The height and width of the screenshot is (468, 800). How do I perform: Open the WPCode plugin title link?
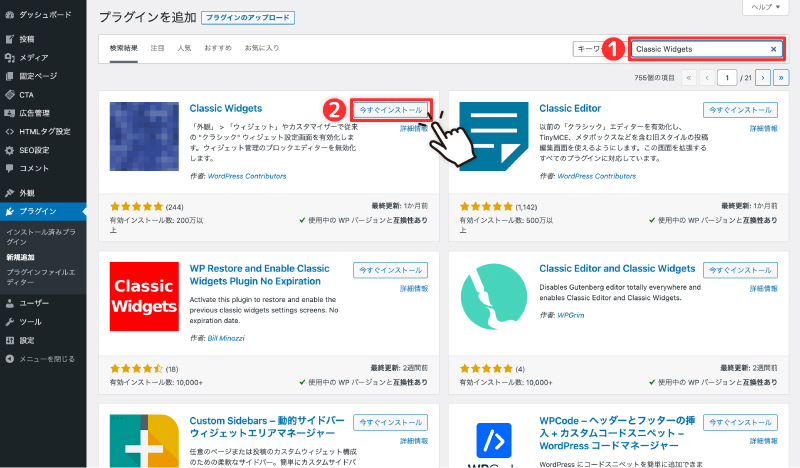(617, 433)
